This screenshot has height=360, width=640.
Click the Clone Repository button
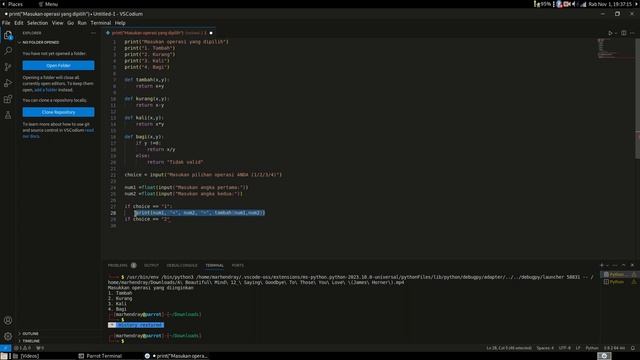58,112
